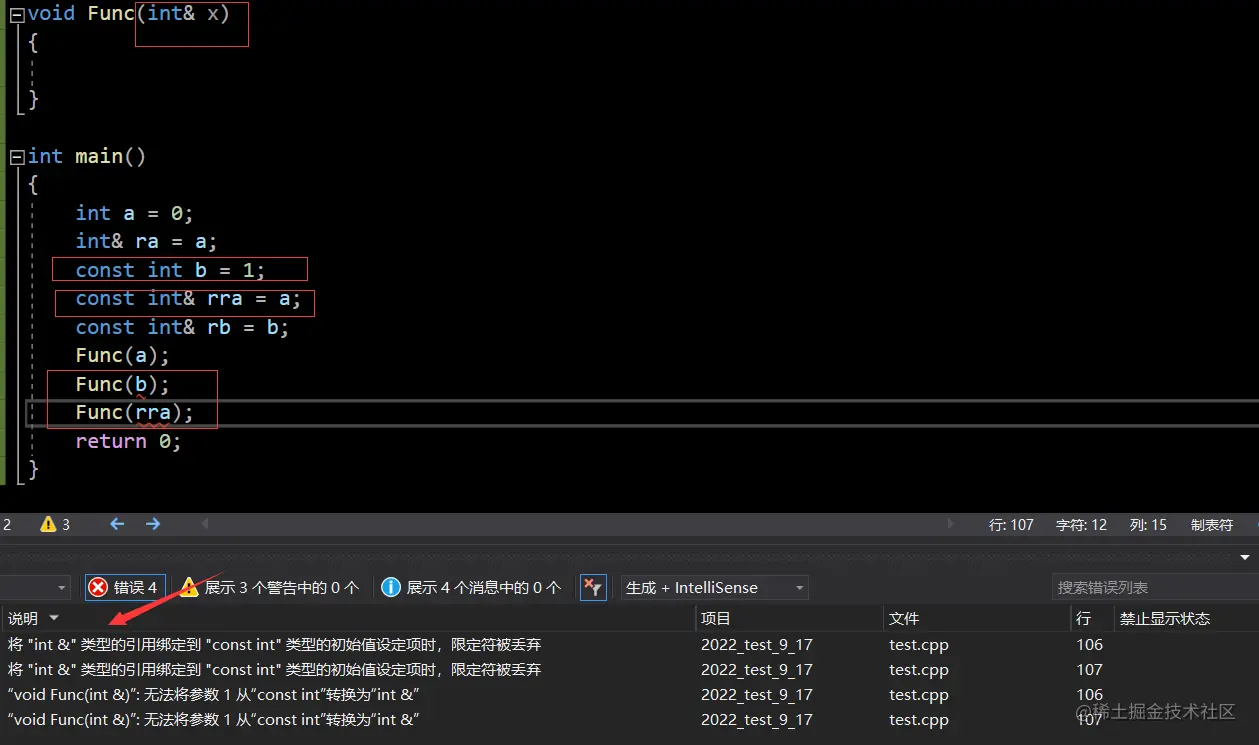1259x745 pixels.
Task: Click the code line return 0;
Action: [x=128, y=441]
